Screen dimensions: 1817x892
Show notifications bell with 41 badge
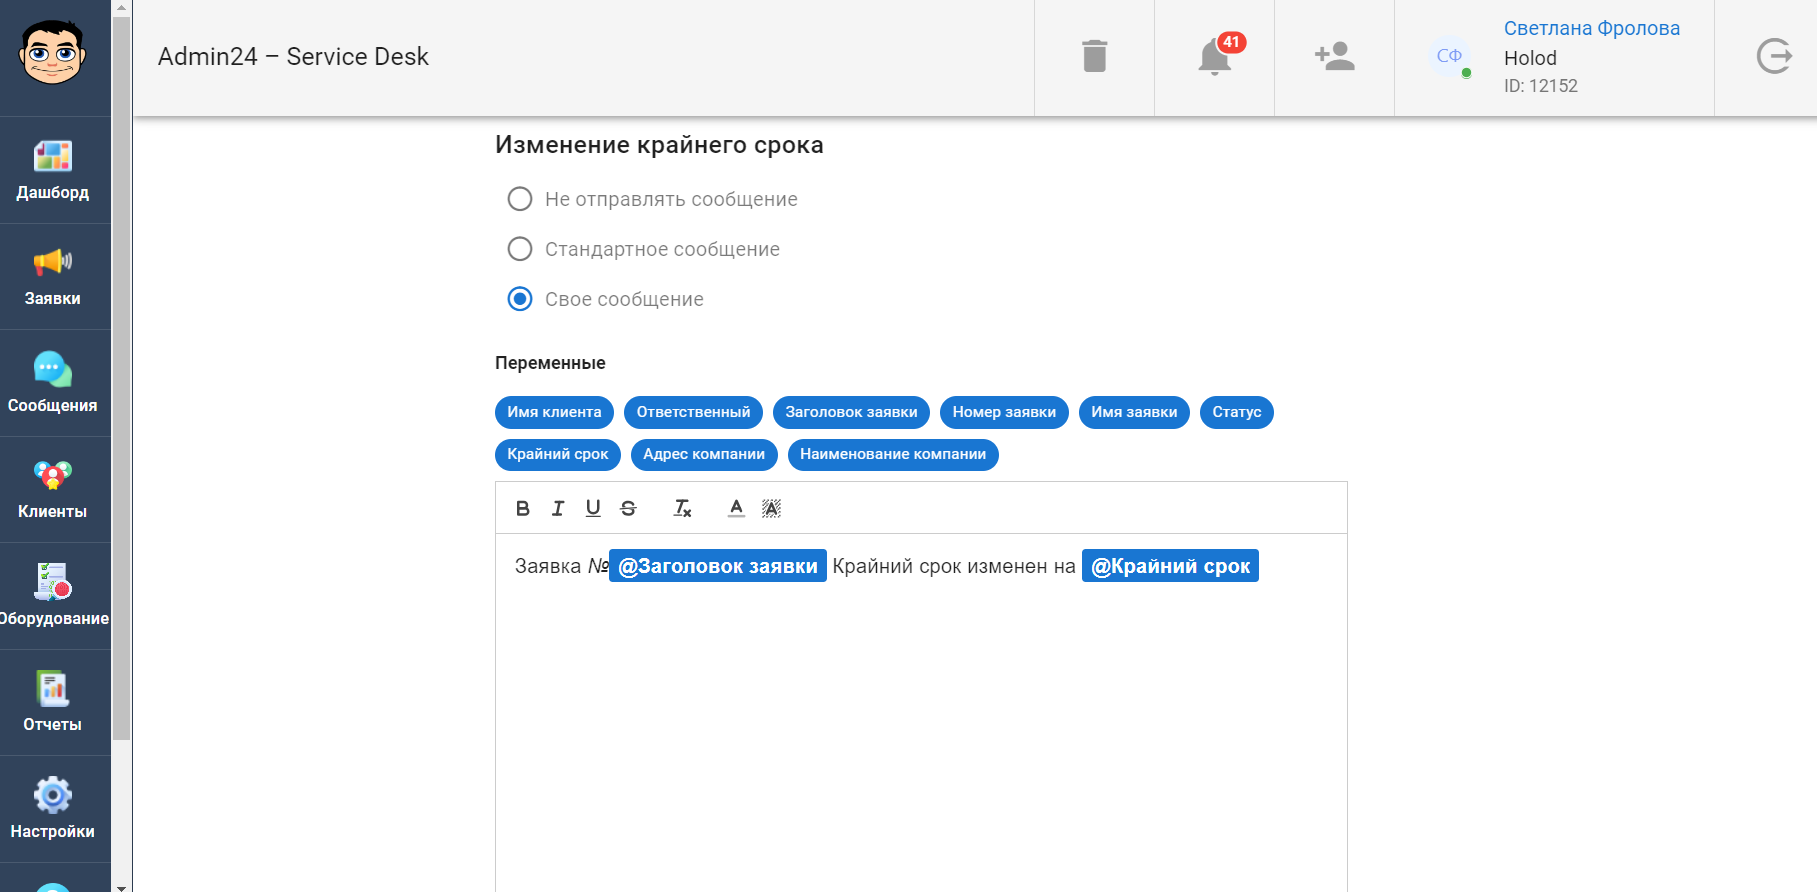(1216, 56)
